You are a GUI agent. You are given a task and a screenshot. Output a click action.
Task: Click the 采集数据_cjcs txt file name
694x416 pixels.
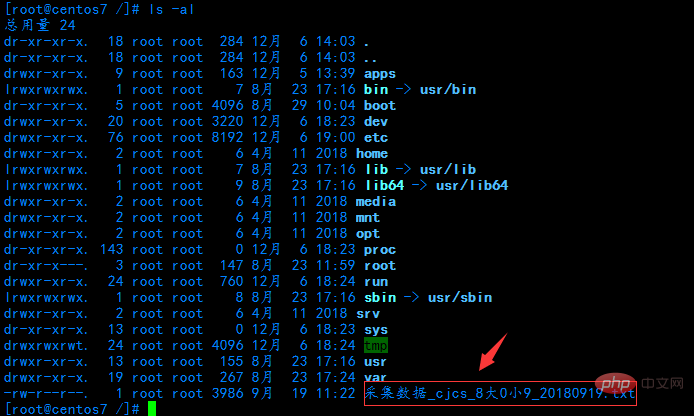[500, 393]
